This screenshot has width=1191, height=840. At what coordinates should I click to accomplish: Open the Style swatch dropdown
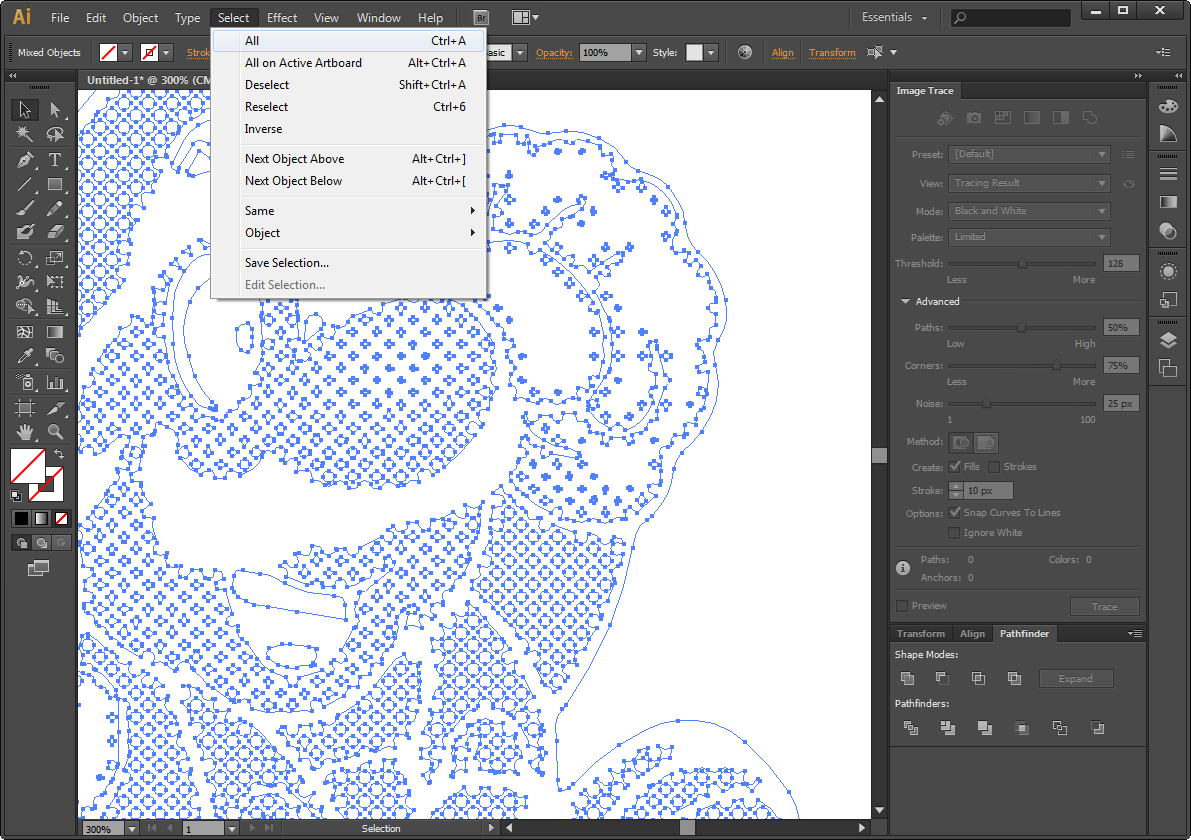[711, 52]
